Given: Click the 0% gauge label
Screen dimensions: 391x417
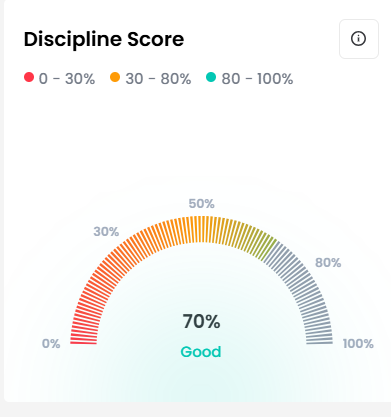Looking at the screenshot, I should pyautogui.click(x=51, y=344).
